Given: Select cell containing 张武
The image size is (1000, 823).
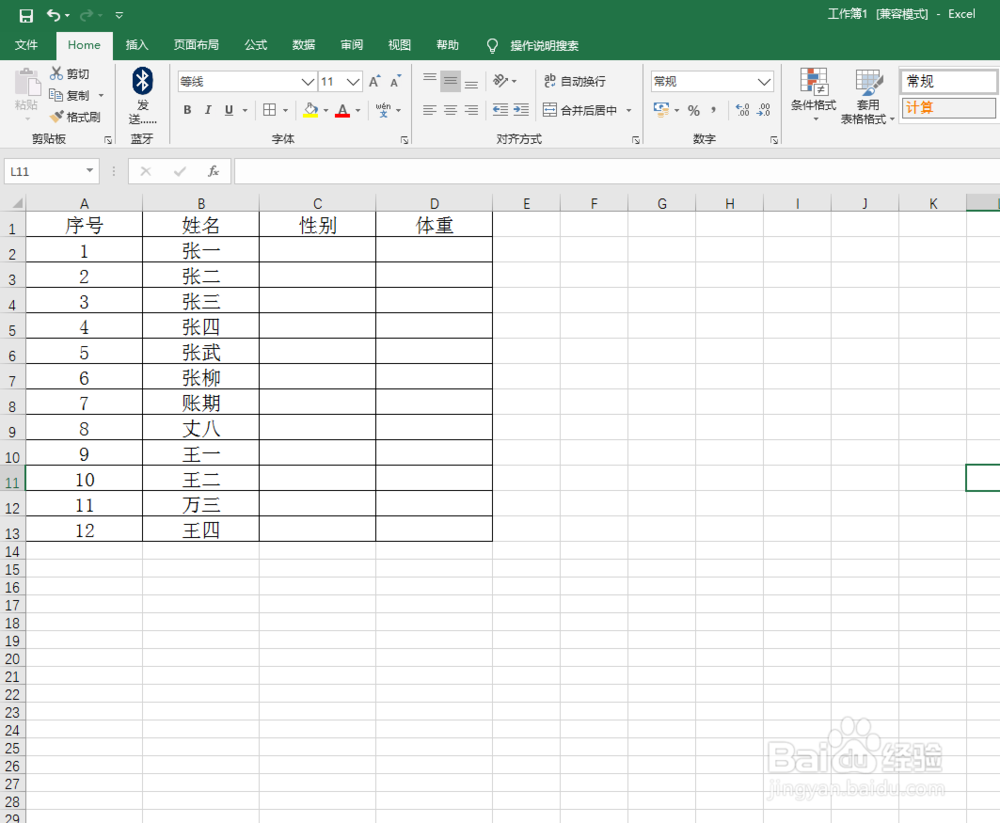Looking at the screenshot, I should (201, 352).
